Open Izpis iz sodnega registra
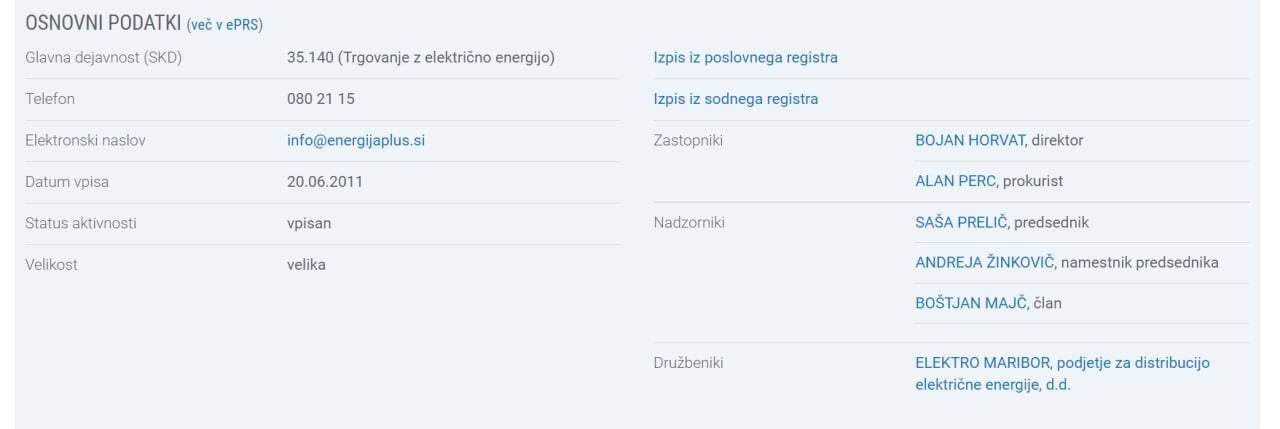This screenshot has height=429, width=1280. [x=735, y=99]
